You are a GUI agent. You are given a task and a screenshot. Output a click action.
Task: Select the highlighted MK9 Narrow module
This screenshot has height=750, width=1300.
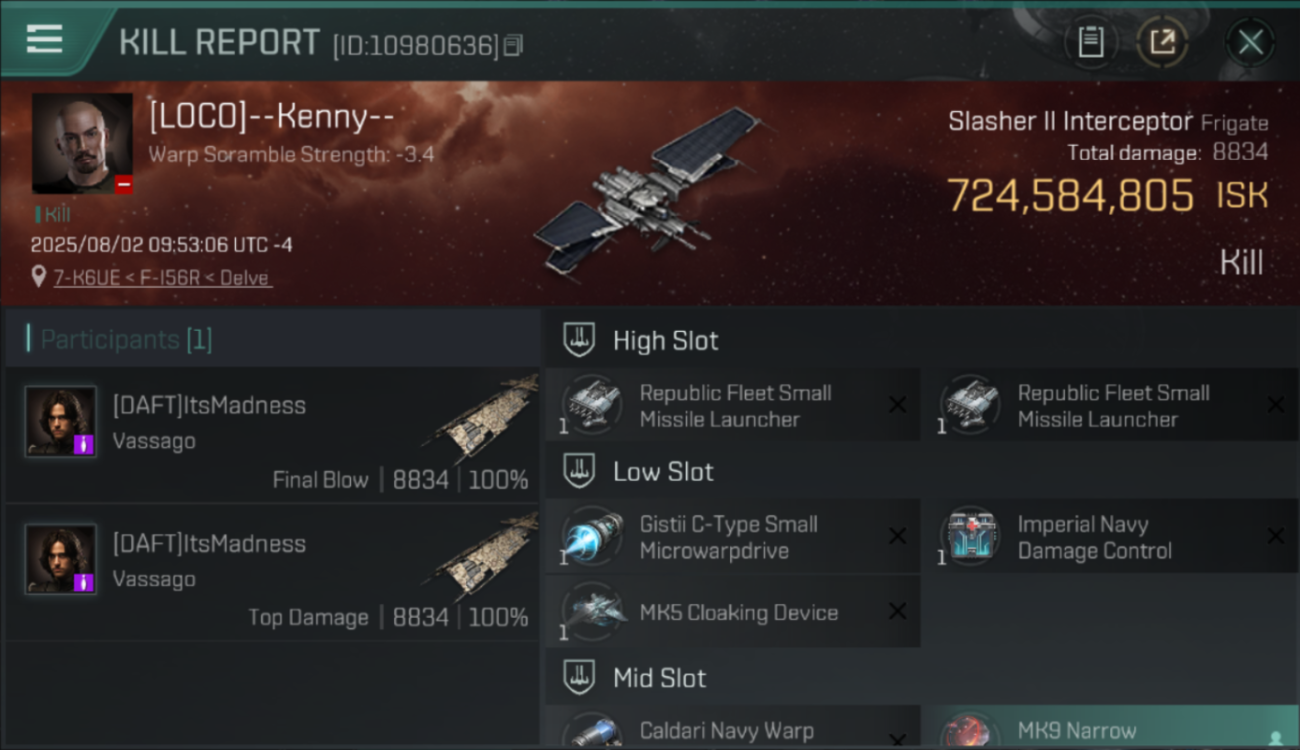tap(1111, 726)
